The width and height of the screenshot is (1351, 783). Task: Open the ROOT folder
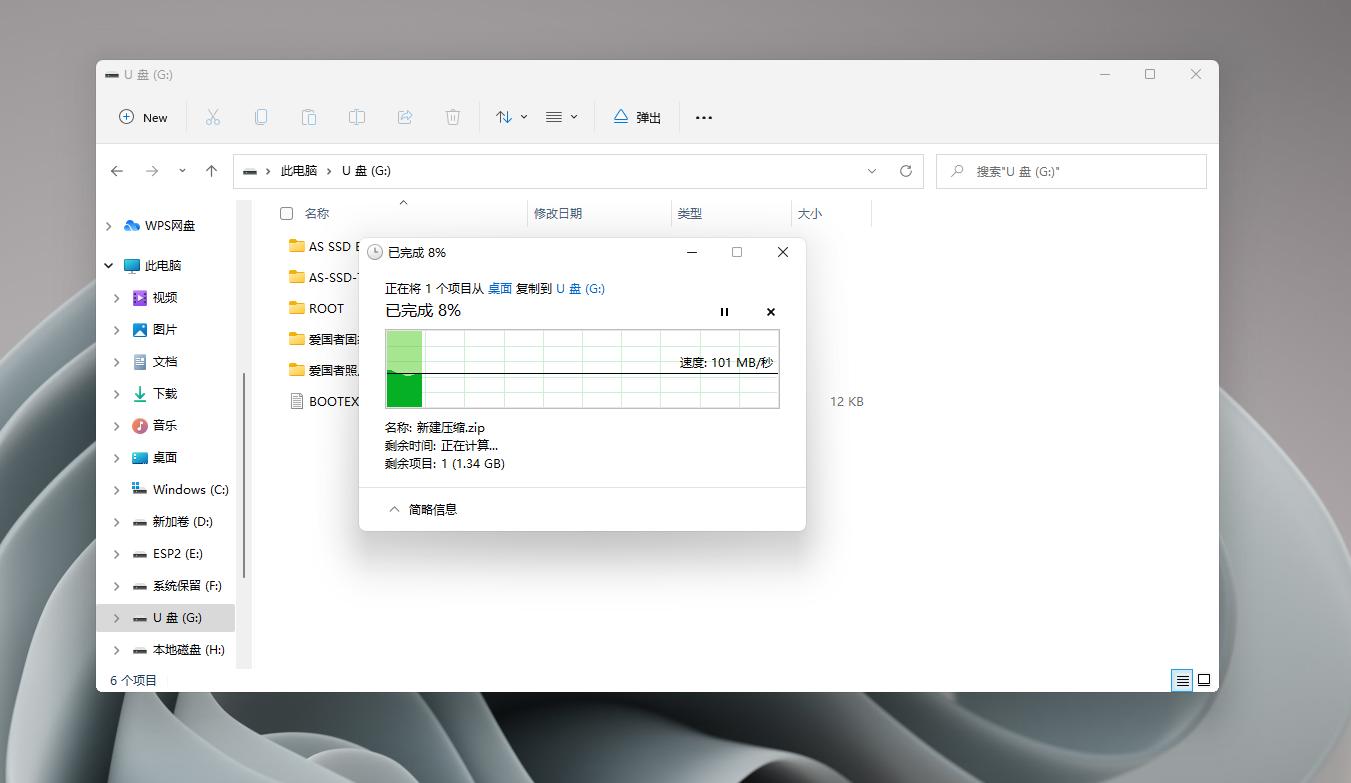click(x=327, y=308)
